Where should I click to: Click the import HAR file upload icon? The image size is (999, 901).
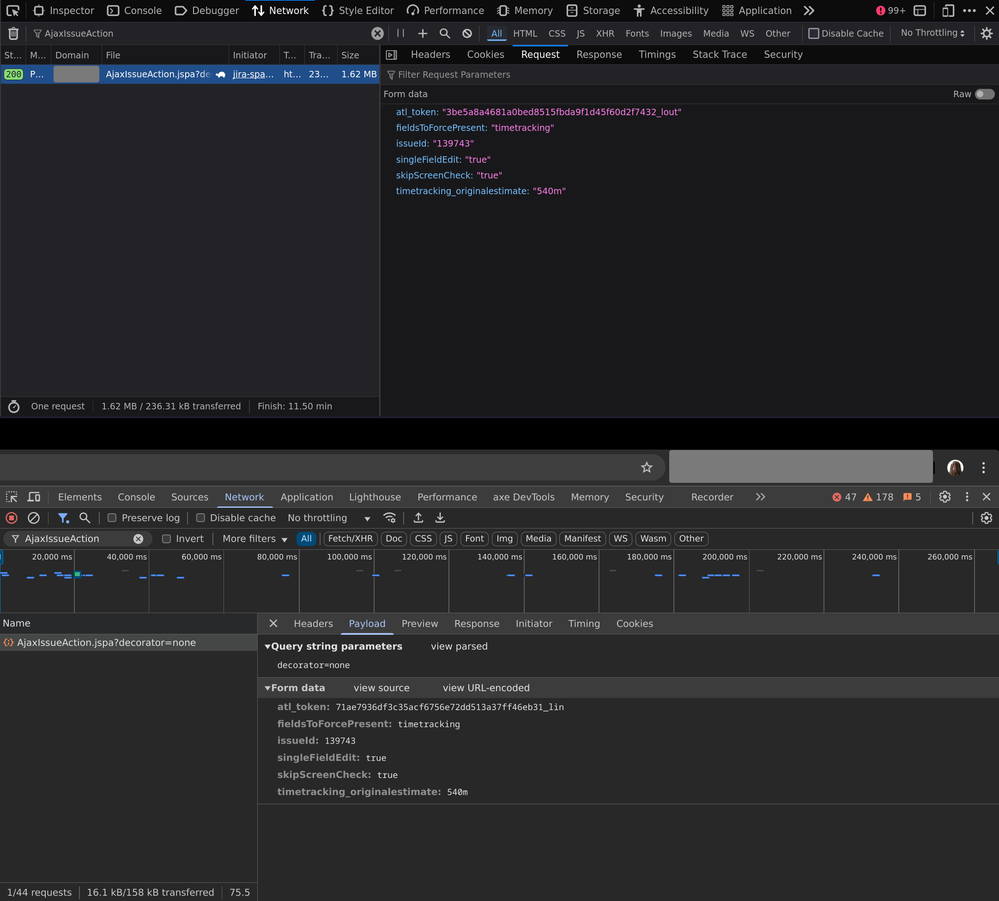pos(418,518)
